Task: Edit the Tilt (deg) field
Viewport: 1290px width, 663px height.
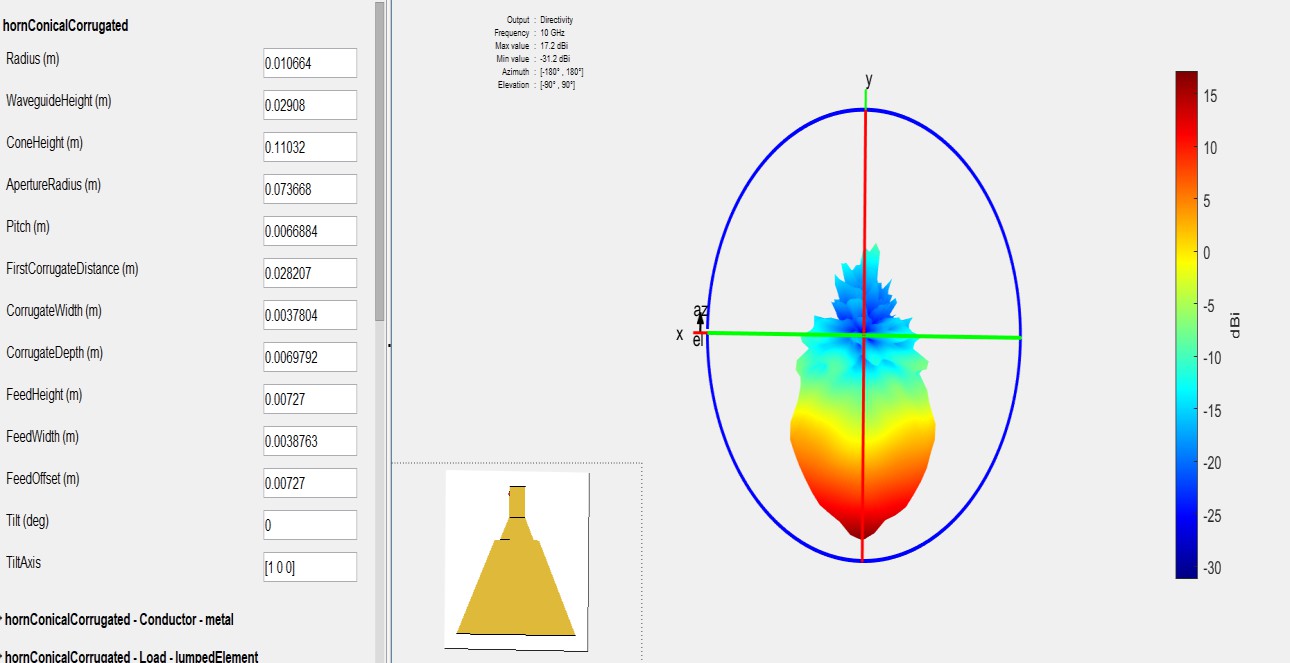Action: coord(310,525)
